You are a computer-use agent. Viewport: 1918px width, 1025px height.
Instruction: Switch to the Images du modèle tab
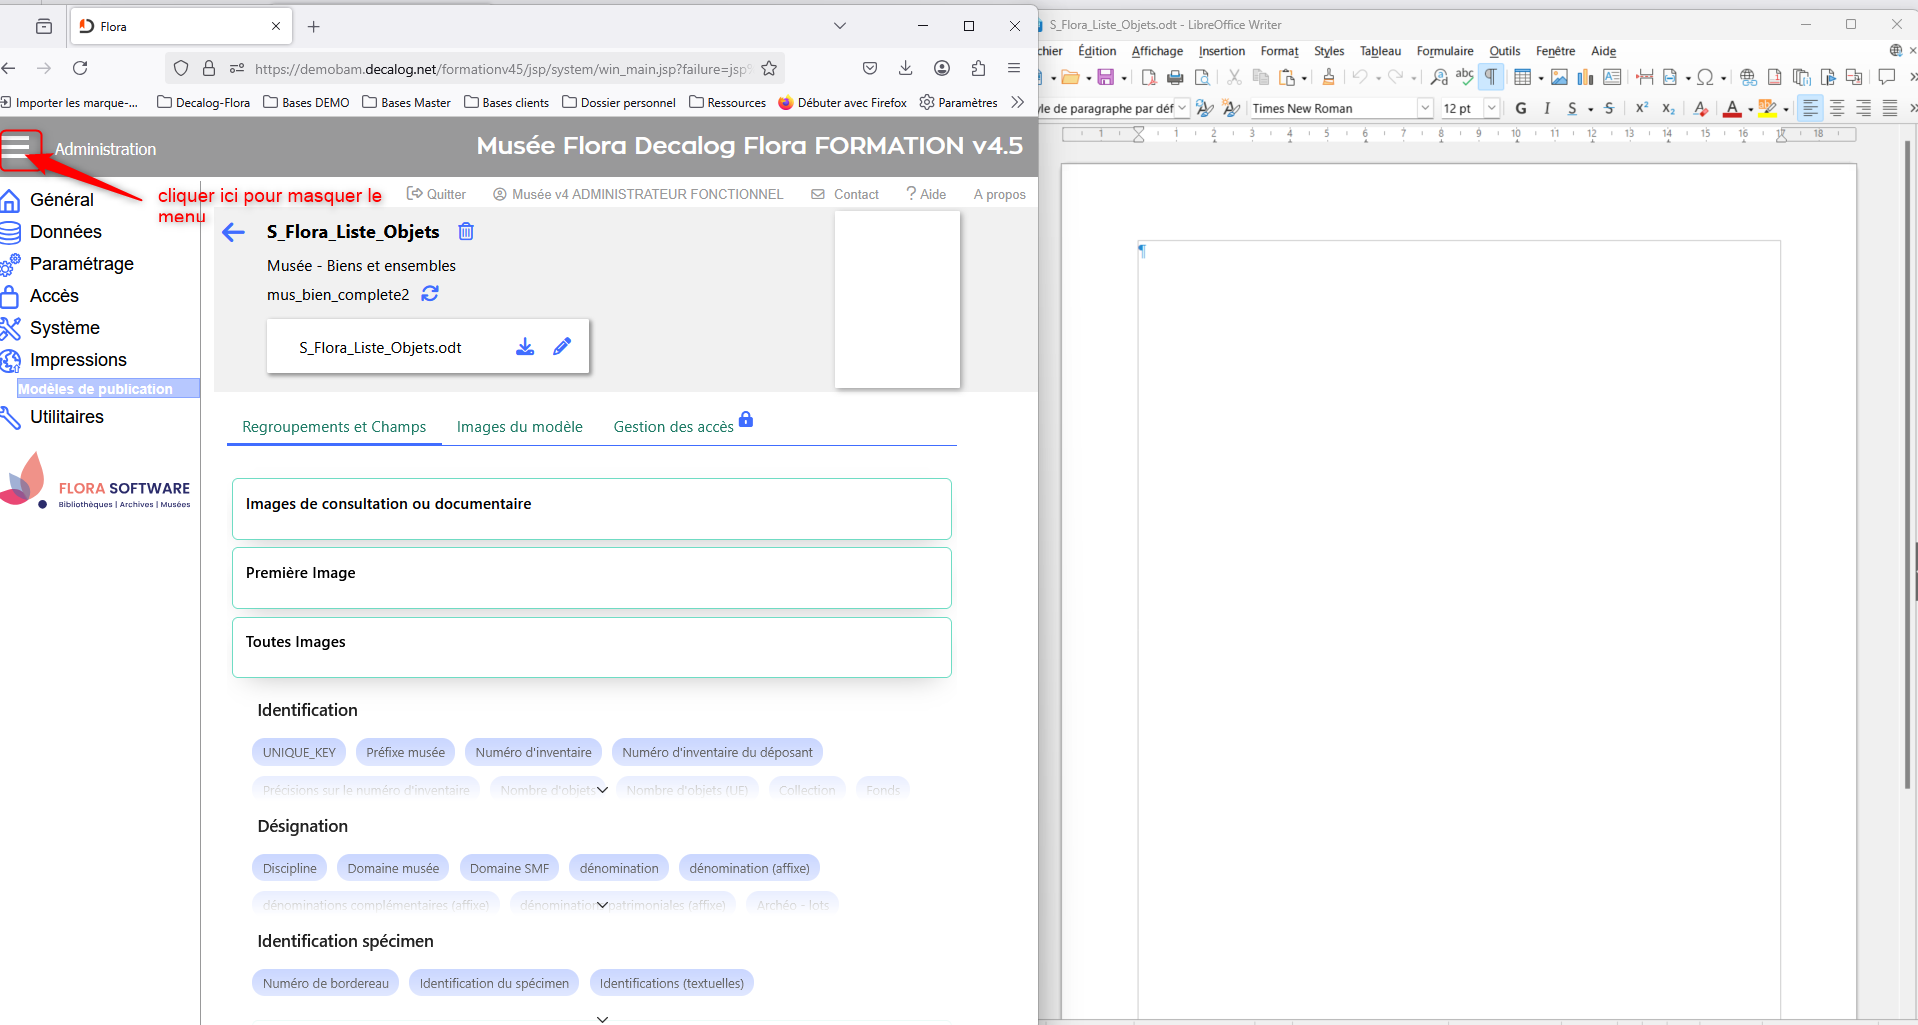(x=519, y=427)
